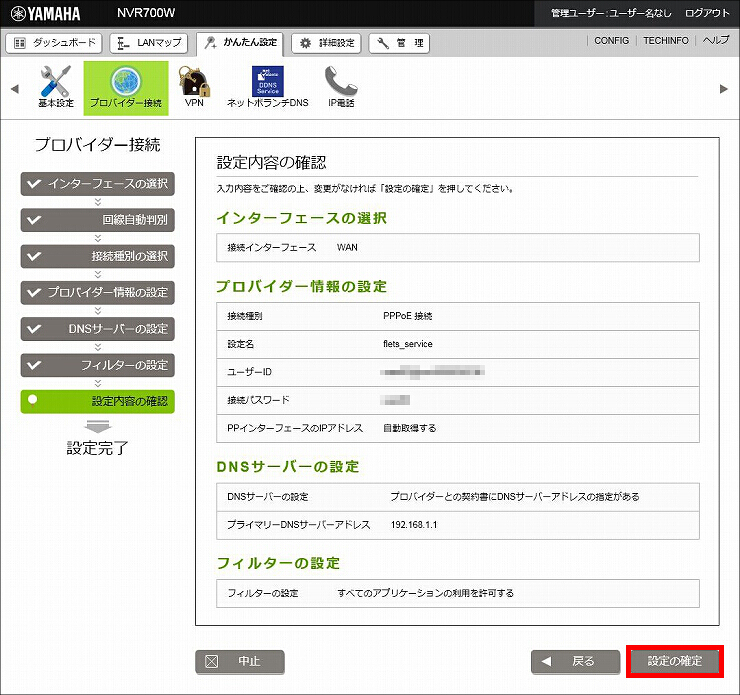
Task: Click the 設定完了 label
Action: pos(97,448)
